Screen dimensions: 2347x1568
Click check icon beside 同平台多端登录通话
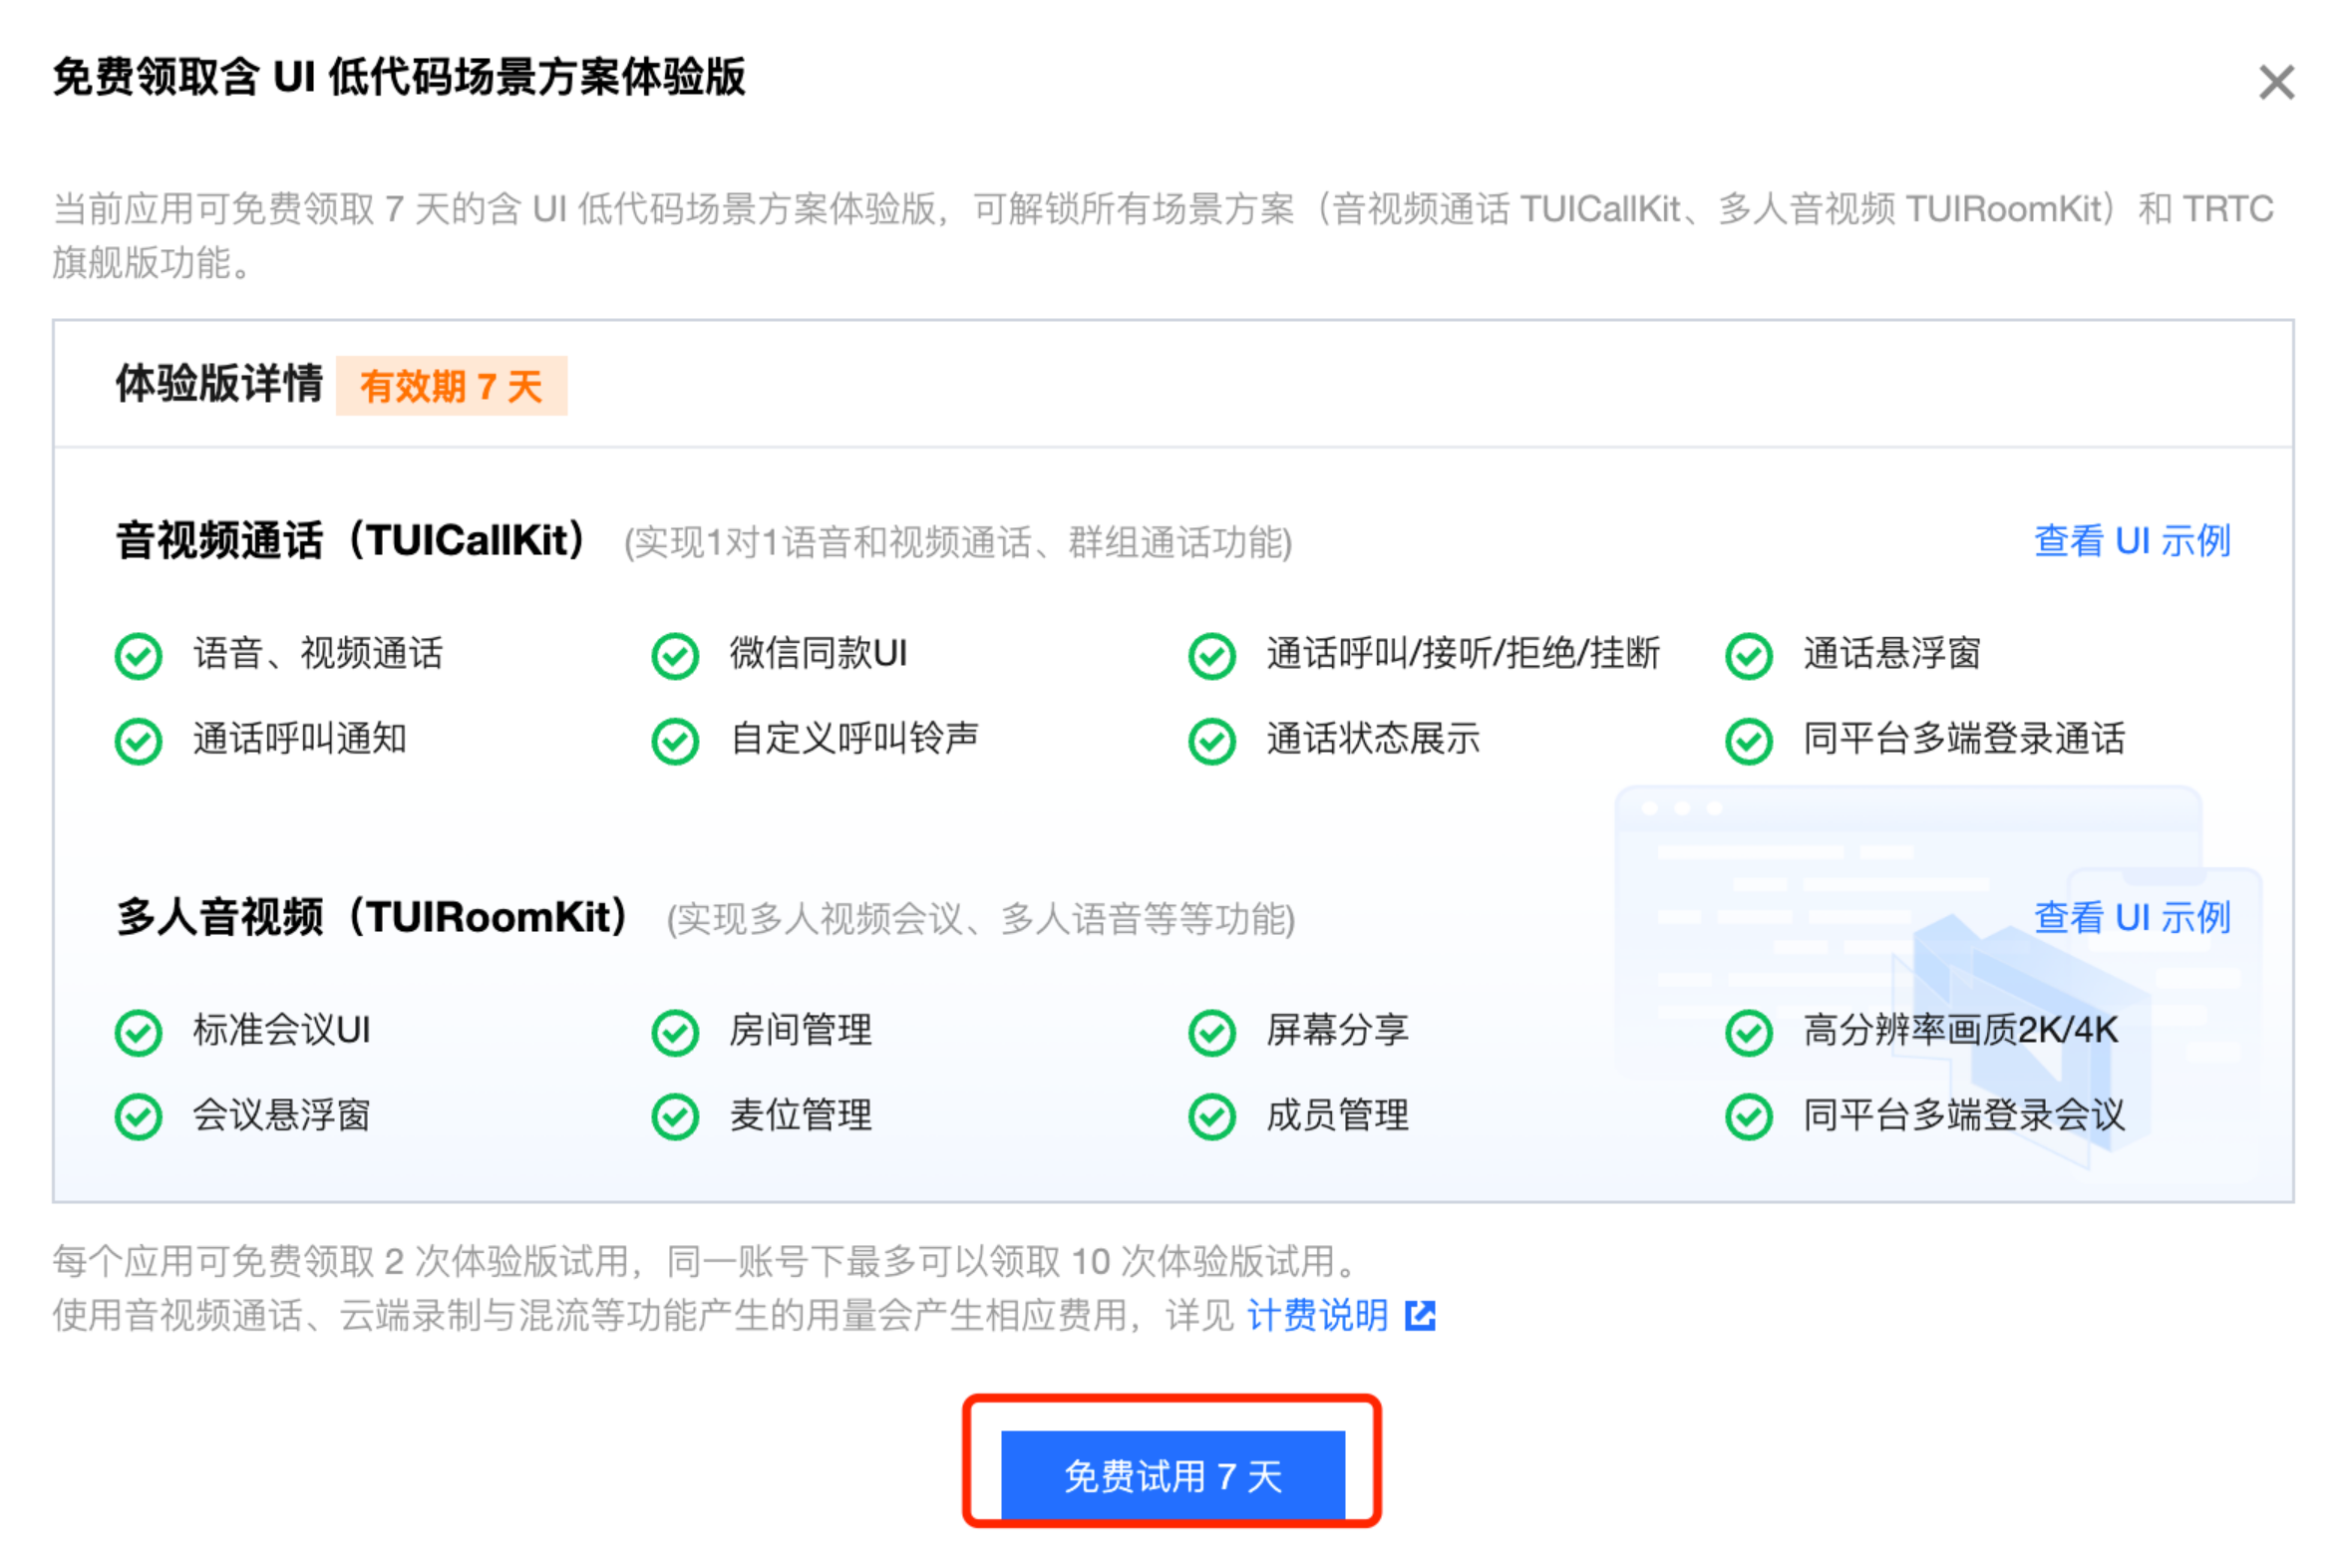(1749, 741)
